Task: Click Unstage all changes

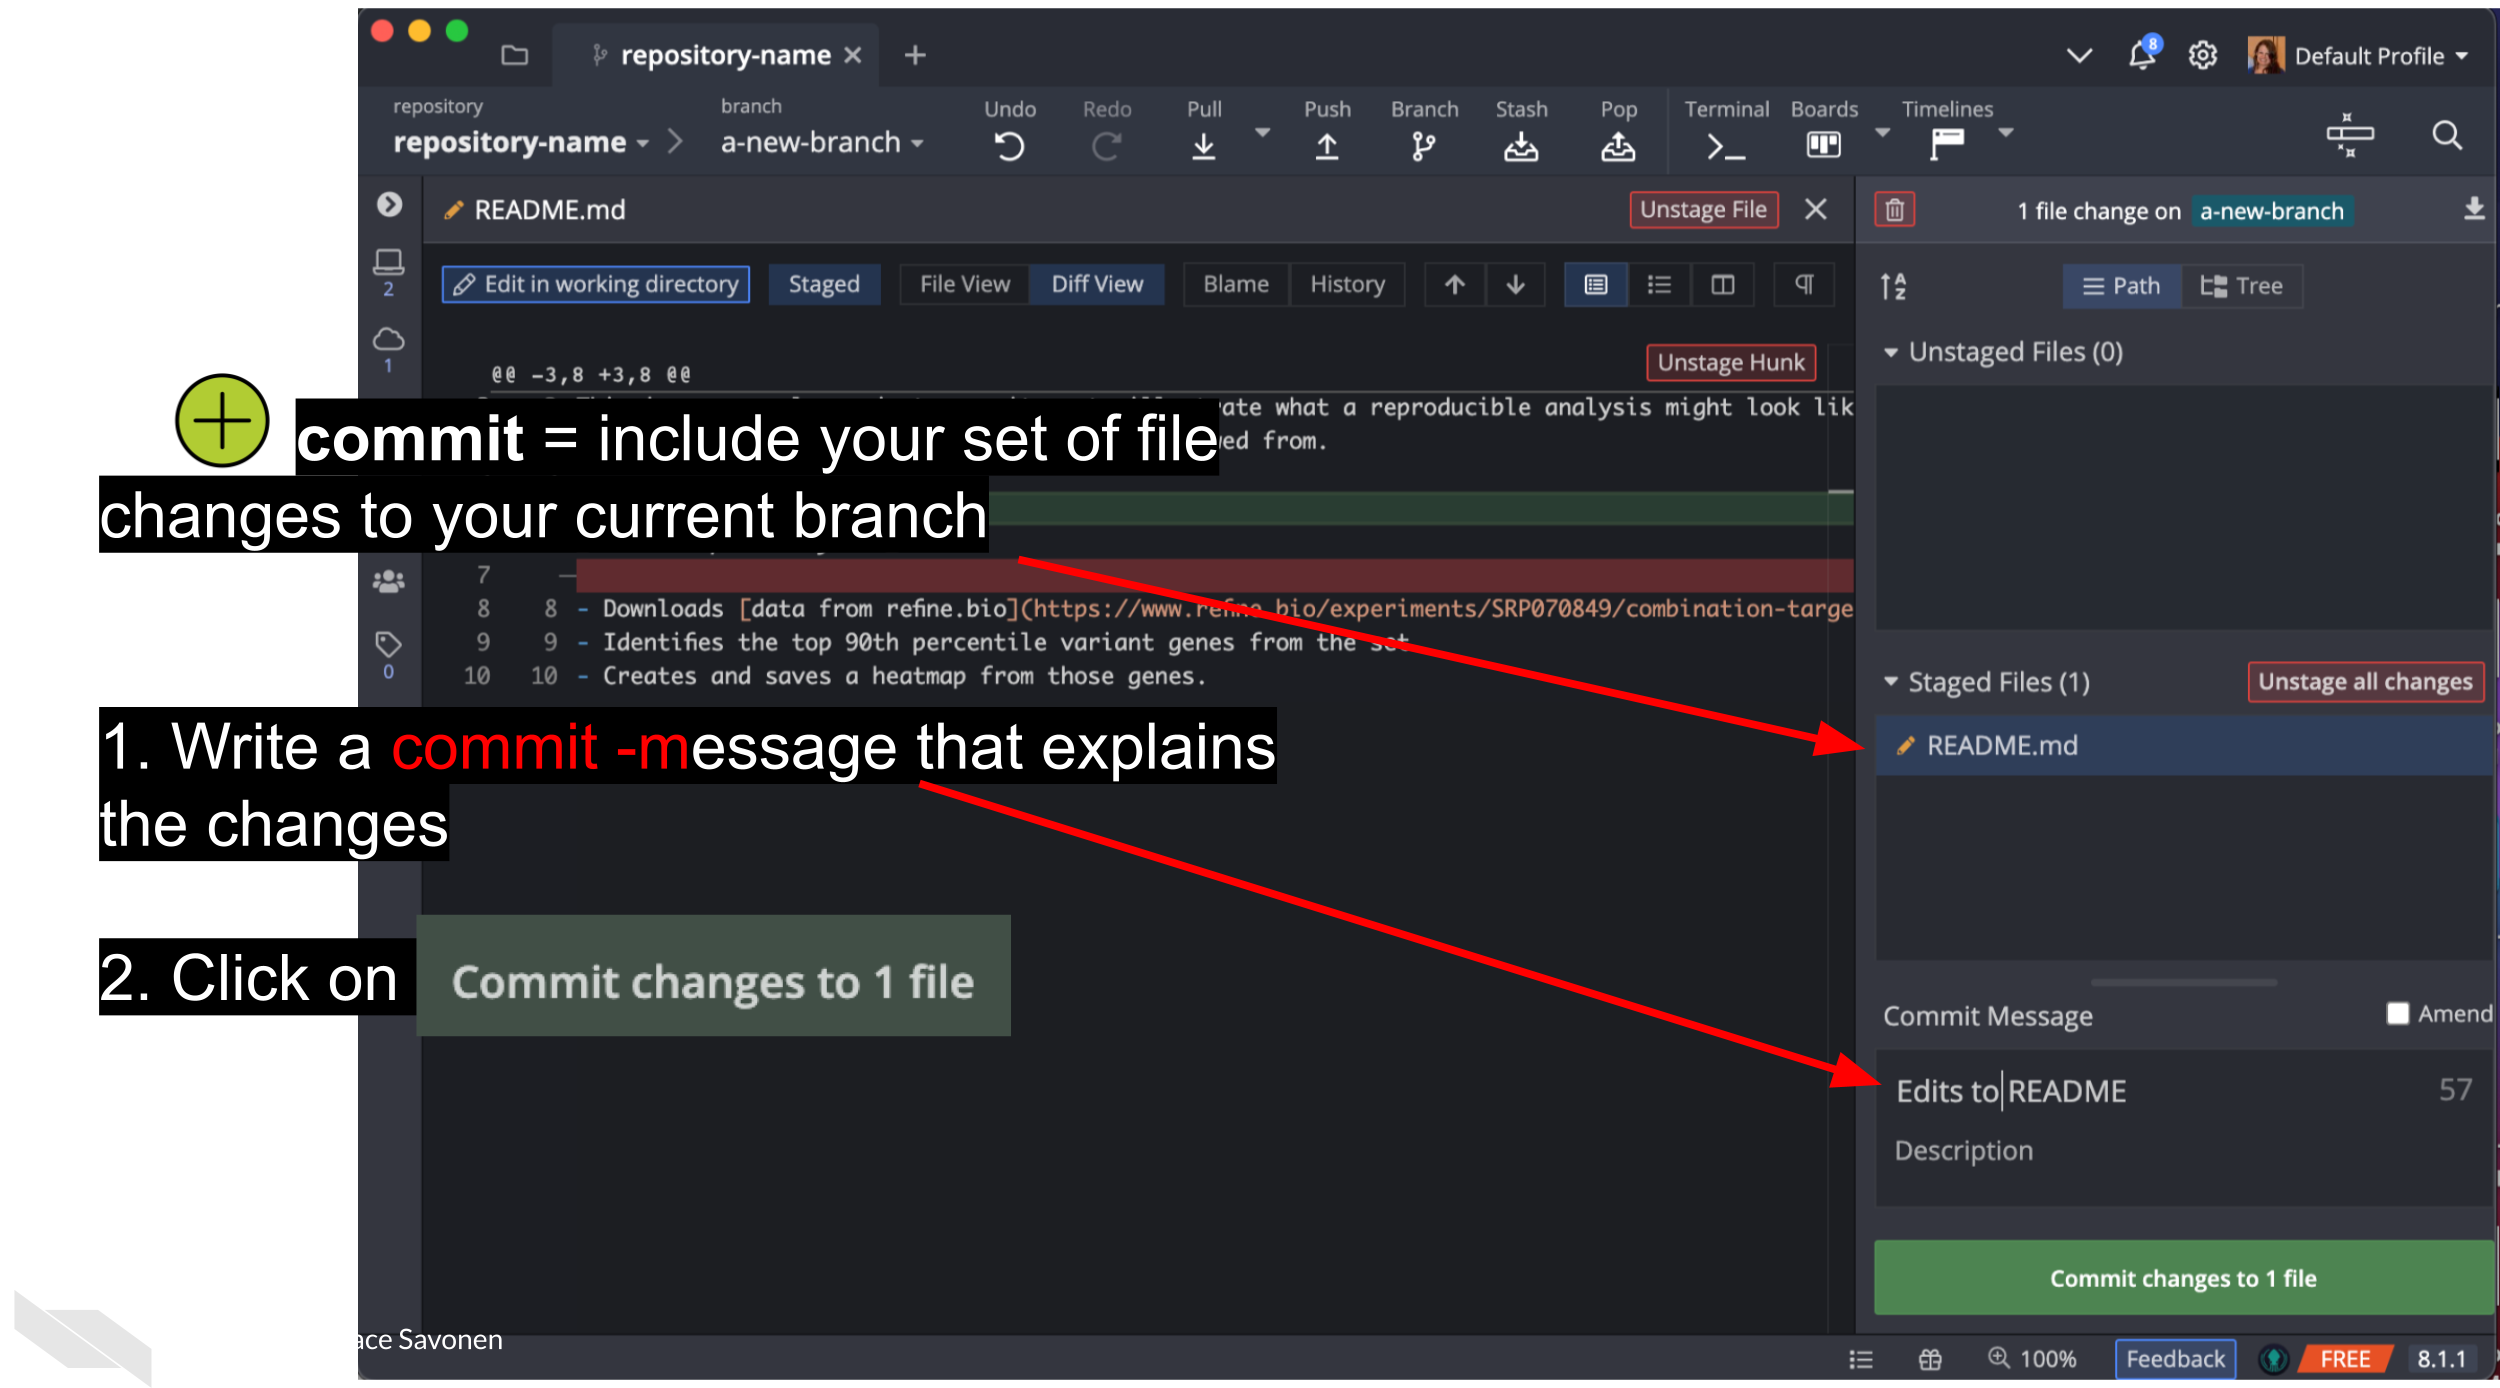Action: (x=2365, y=682)
